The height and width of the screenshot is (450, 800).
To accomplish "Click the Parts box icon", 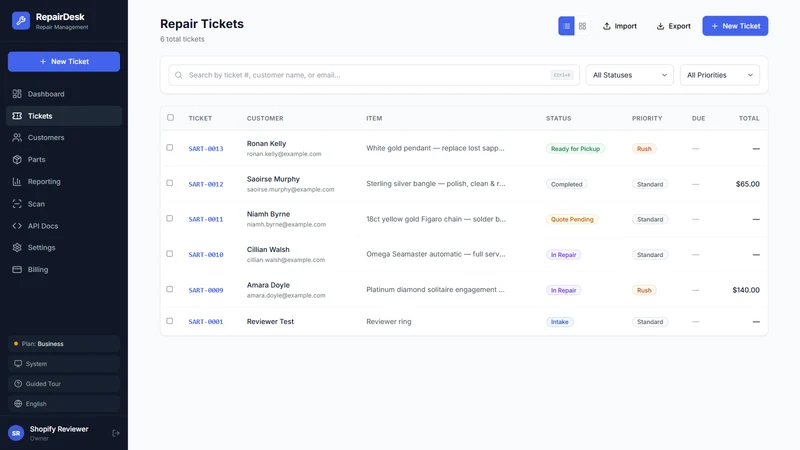I will point(17,159).
